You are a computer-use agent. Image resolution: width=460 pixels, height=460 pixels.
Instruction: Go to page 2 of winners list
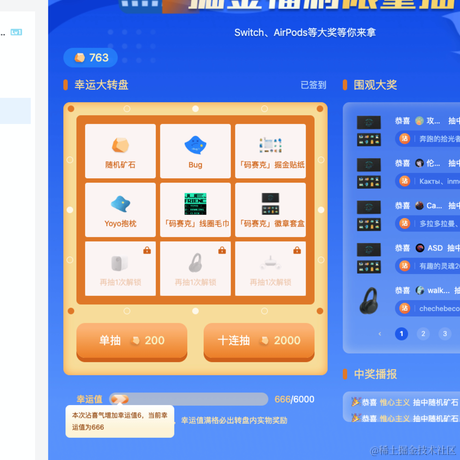tap(423, 334)
